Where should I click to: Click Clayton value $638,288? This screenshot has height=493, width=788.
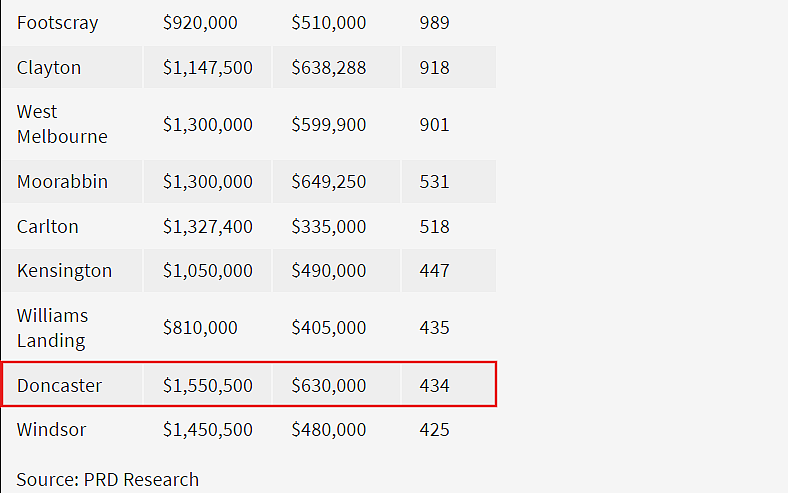coord(329,67)
